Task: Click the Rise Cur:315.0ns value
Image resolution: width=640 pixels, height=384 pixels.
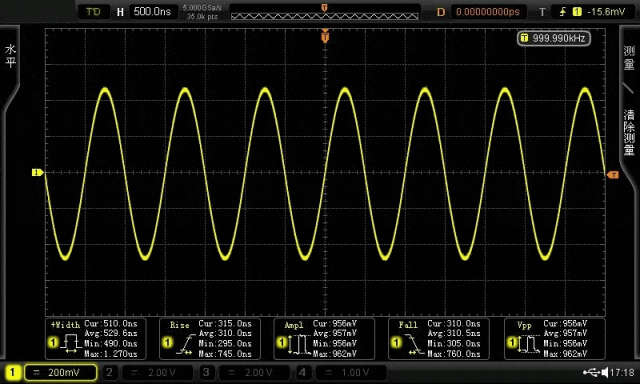Action: [x=225, y=324]
